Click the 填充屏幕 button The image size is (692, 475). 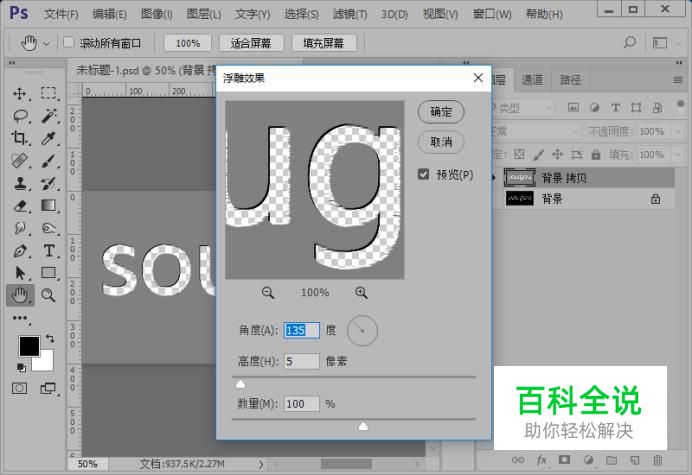(323, 43)
